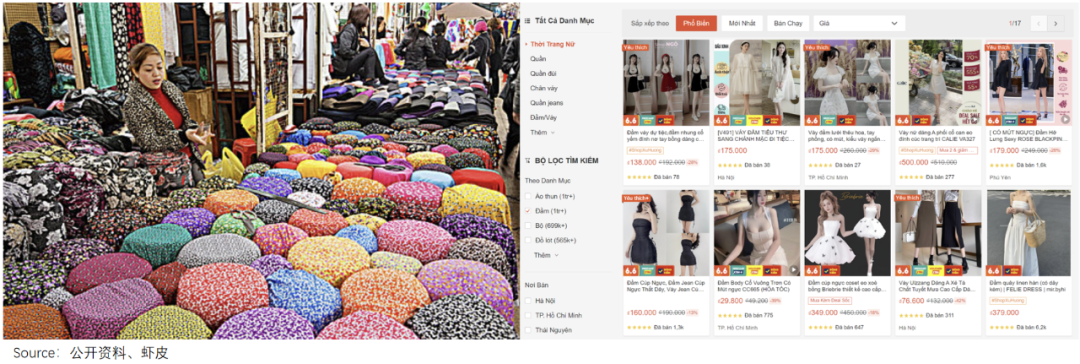Check the Hà Nội location filter
Image resolution: width=1080 pixels, height=364 pixels.
click(x=528, y=301)
